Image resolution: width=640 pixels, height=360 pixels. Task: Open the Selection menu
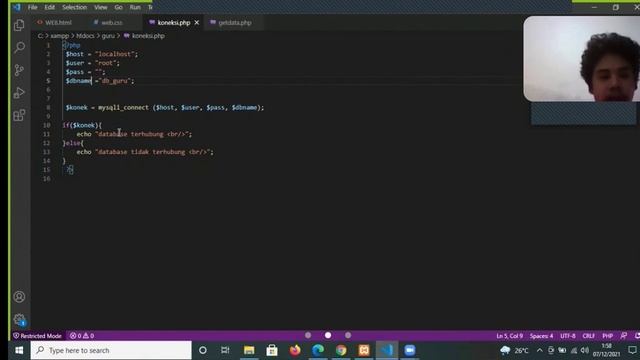[x=74, y=7]
